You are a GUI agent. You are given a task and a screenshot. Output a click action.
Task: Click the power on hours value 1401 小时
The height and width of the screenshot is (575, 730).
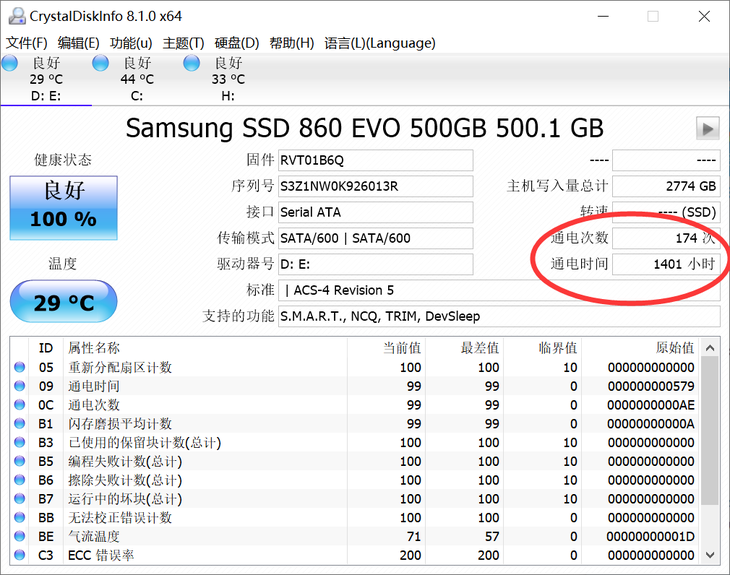666,264
